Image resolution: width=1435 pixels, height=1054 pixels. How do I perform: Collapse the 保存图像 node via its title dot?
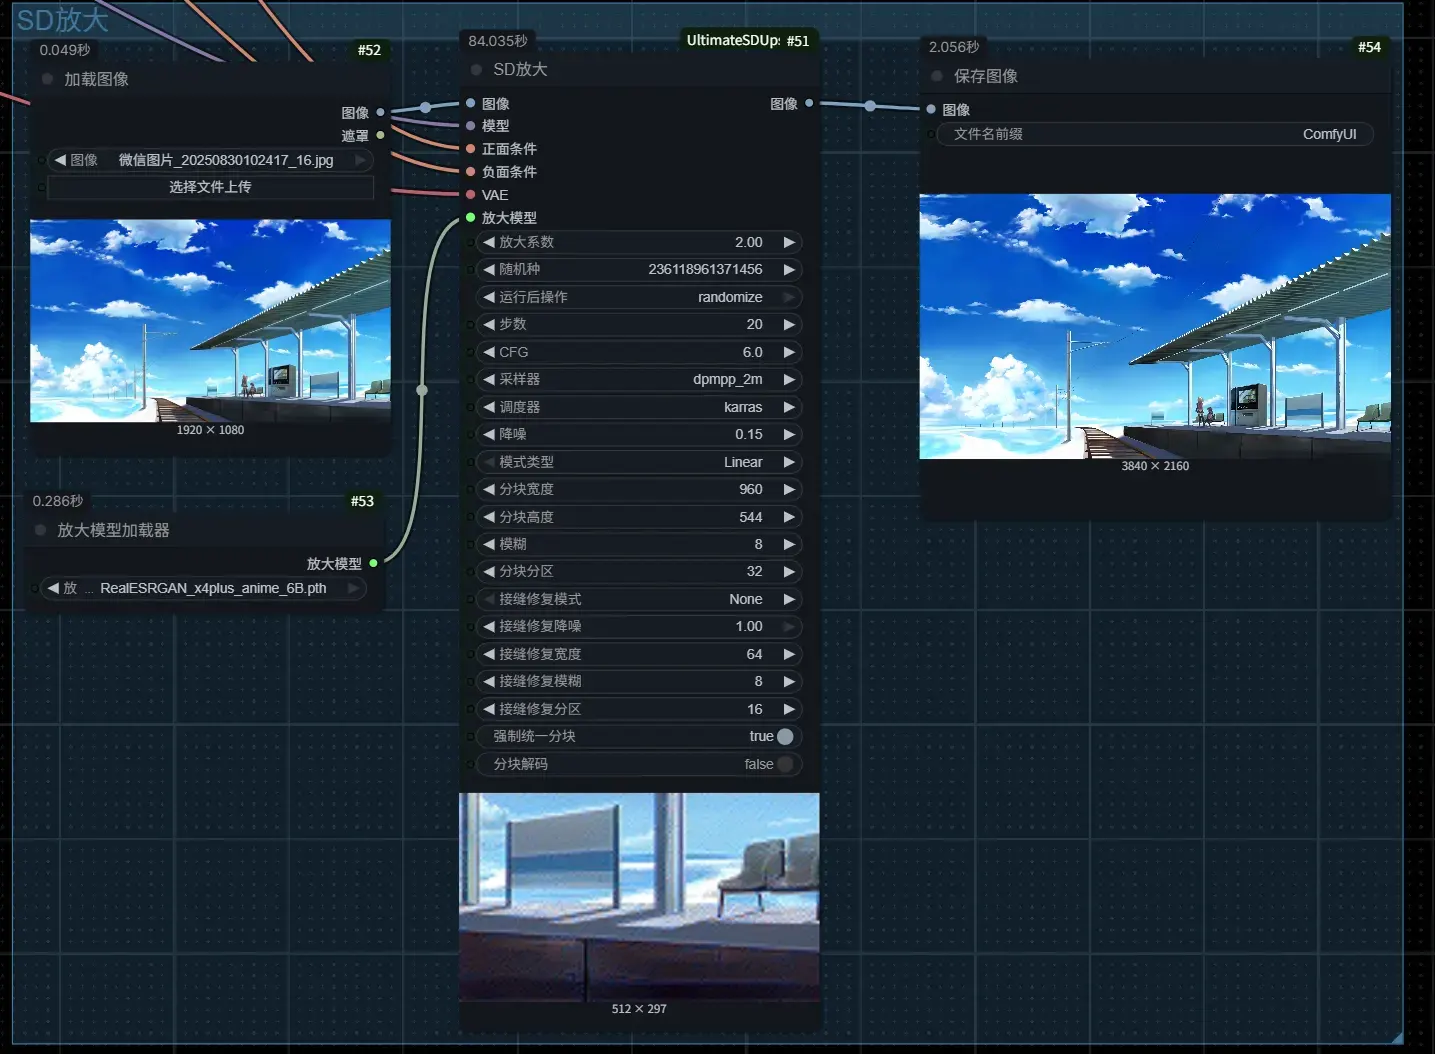click(x=936, y=76)
